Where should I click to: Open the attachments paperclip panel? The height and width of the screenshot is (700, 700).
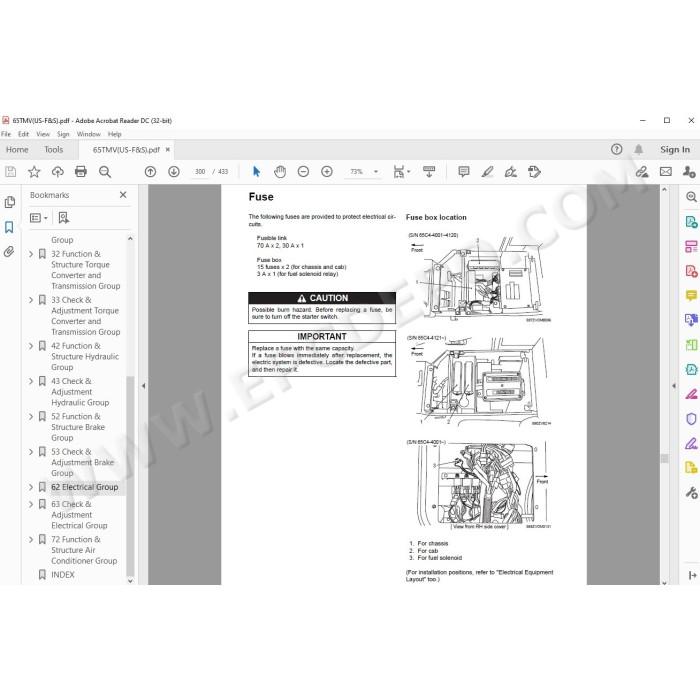coord(9,252)
